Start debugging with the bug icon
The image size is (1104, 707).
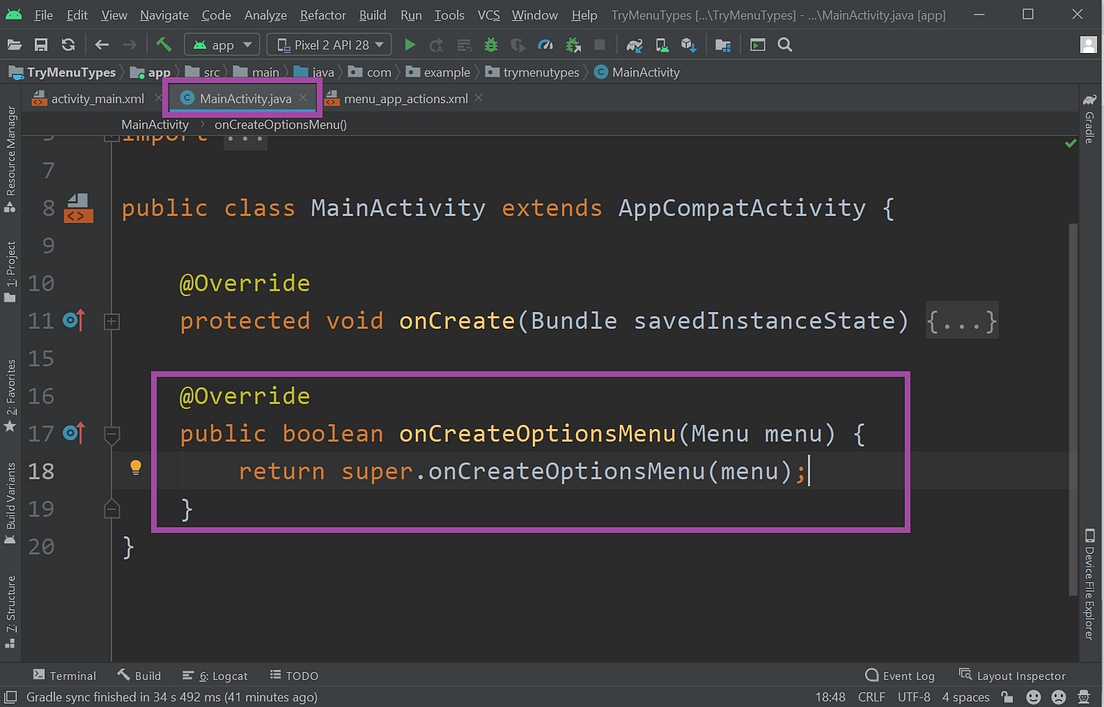coord(490,44)
